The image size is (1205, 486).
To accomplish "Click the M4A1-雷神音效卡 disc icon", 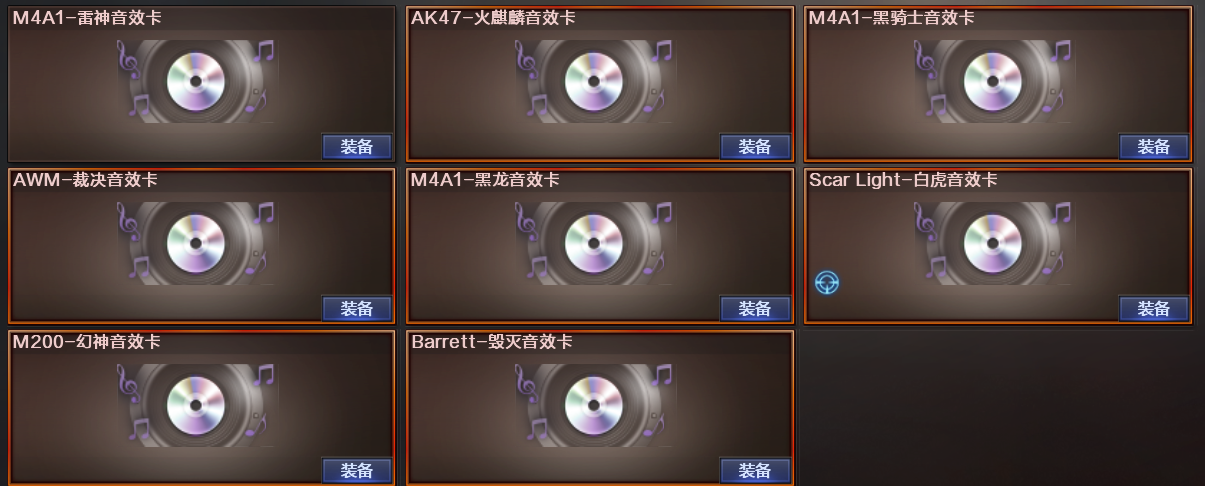I will [x=196, y=81].
